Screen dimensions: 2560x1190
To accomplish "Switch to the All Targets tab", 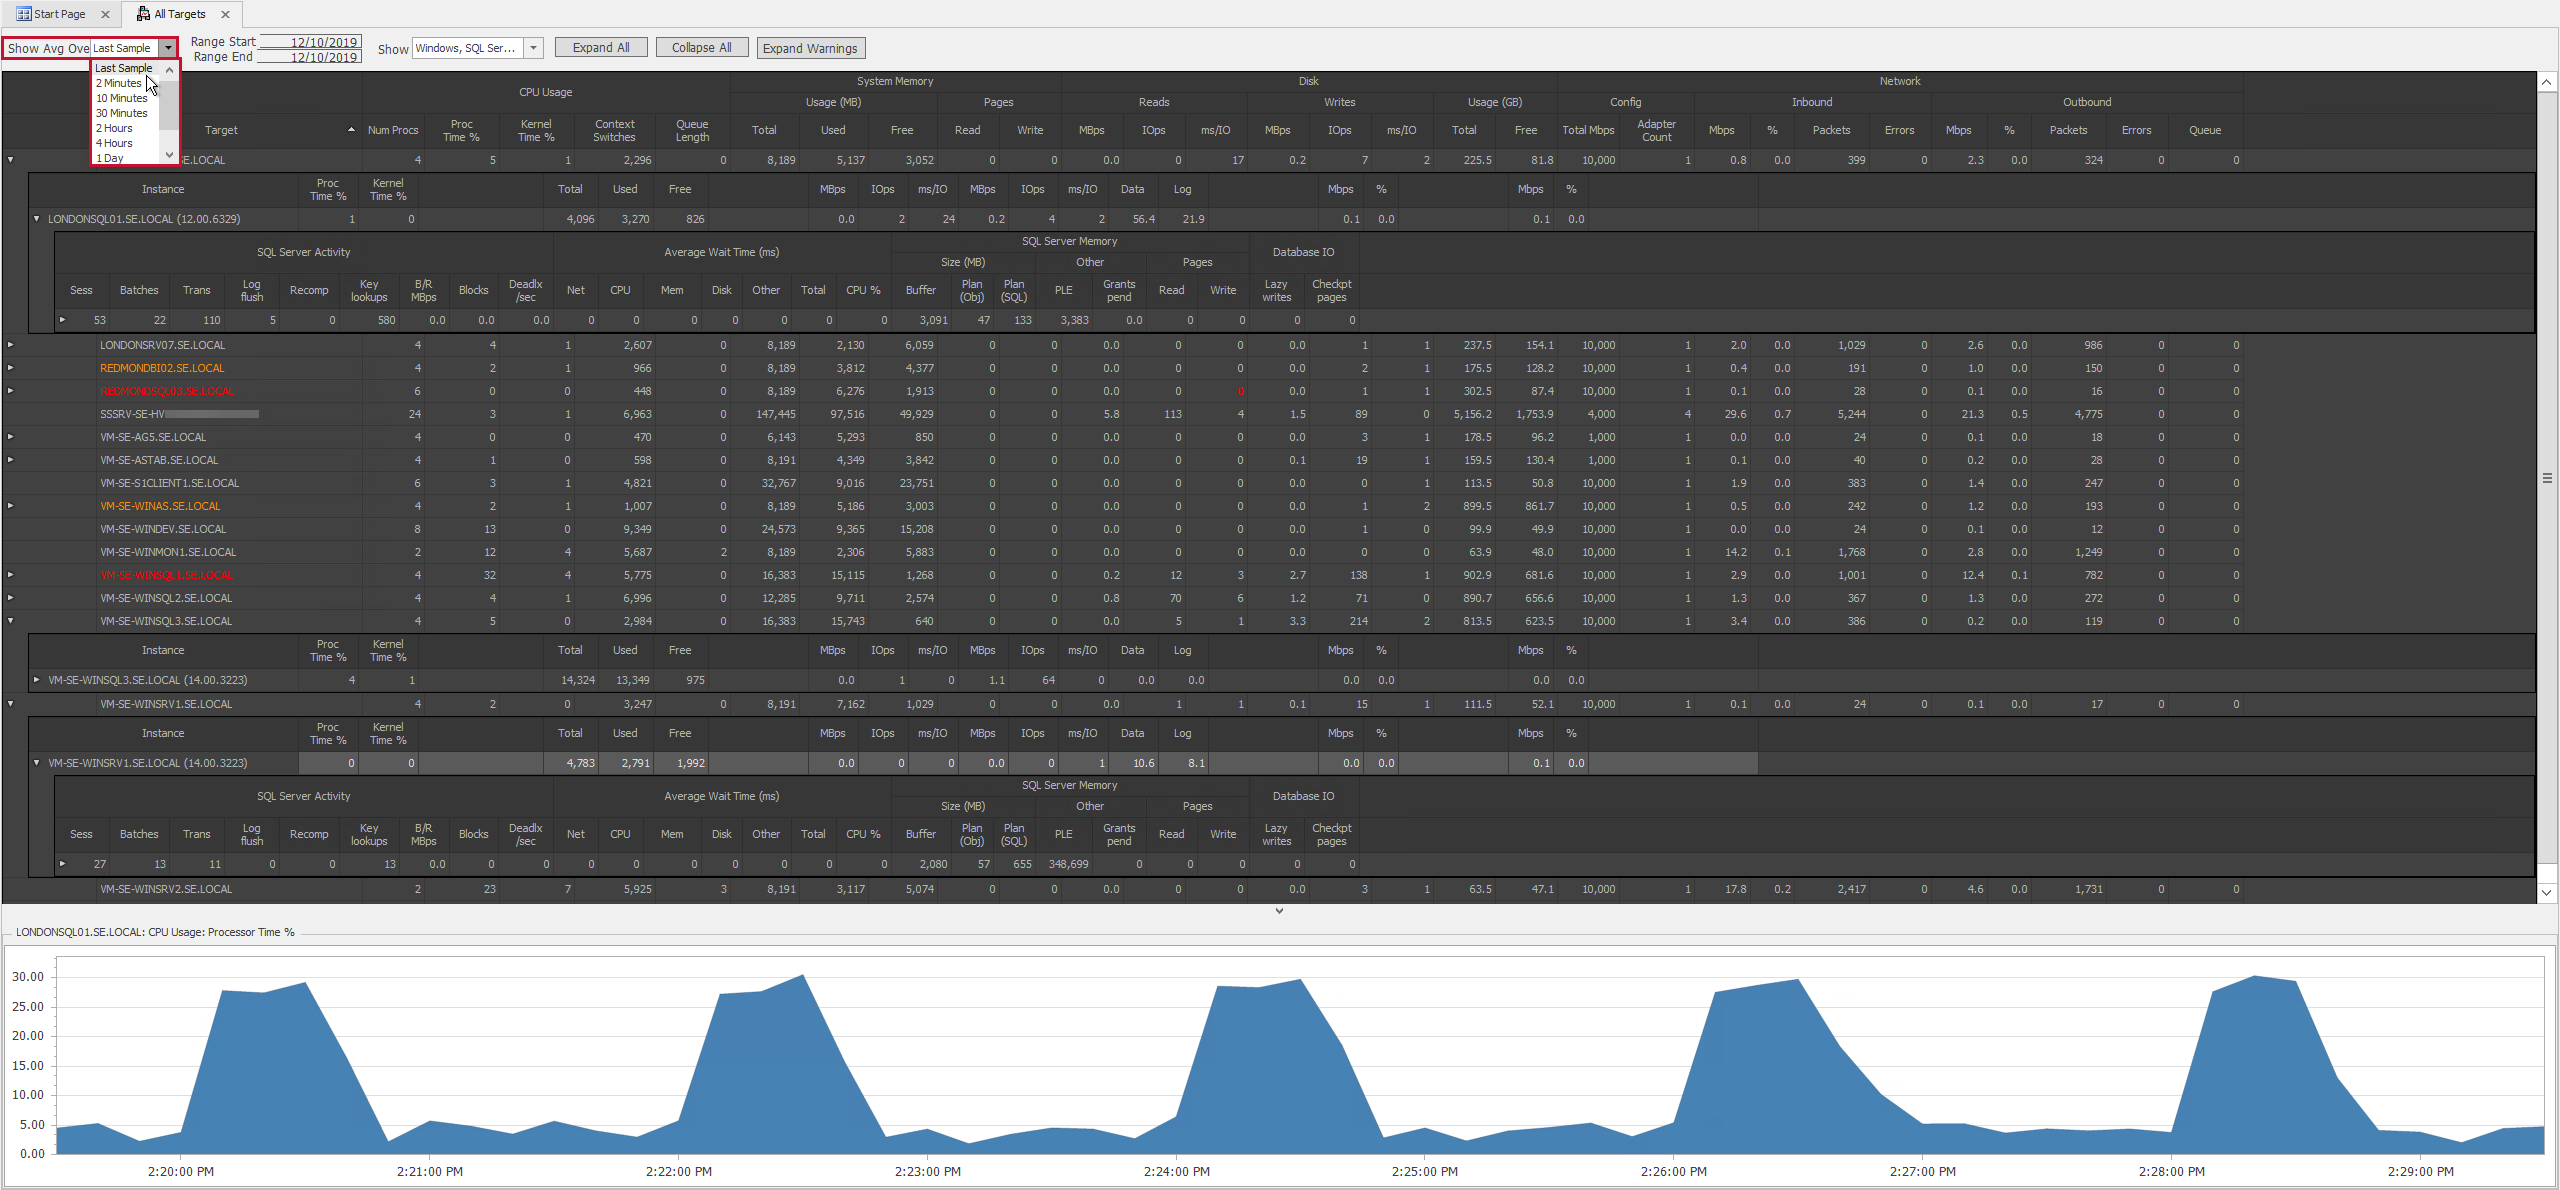I will [x=180, y=13].
